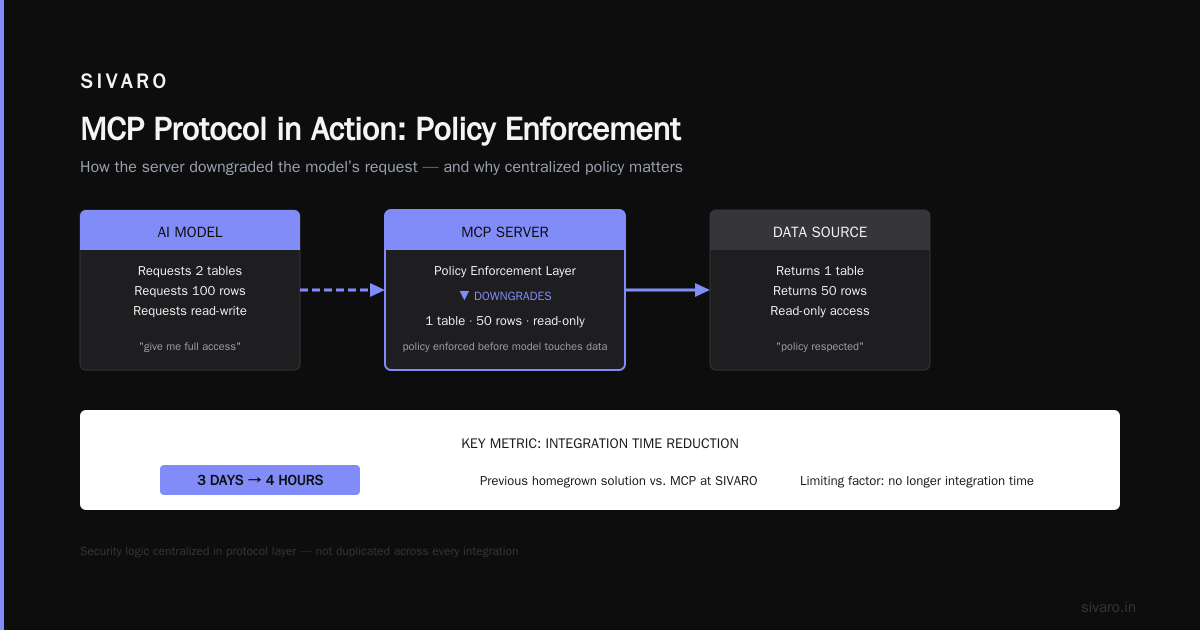Click "1 table · 50 rows · read-only" text

coord(505,321)
